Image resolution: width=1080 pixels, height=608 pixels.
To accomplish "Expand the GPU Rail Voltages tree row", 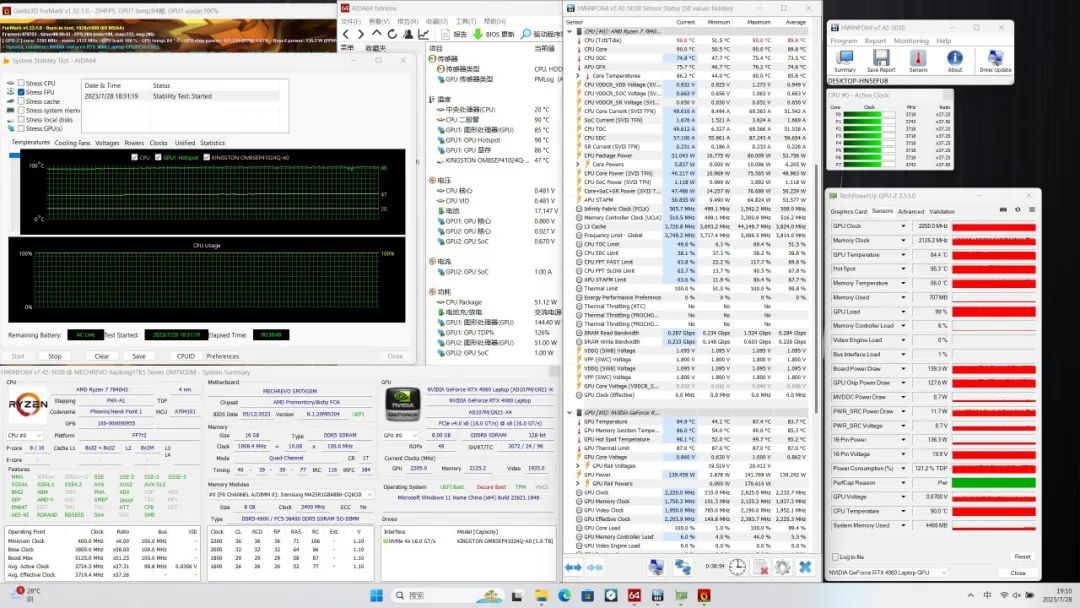I will [x=578, y=465].
